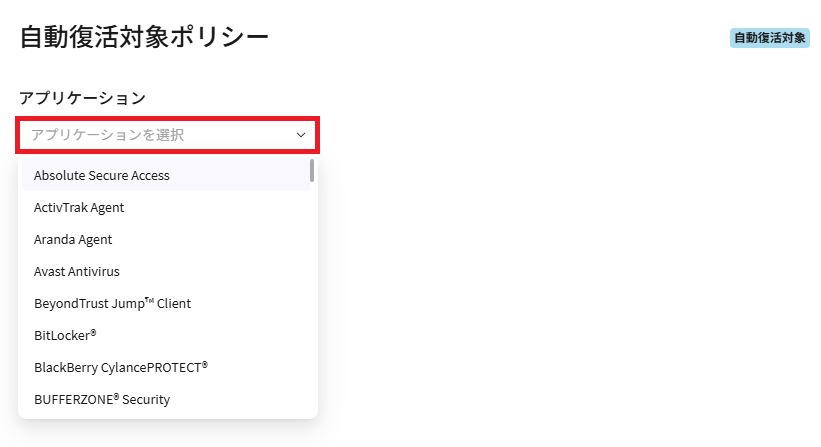Select Avast Antivirus application
The image size is (821, 447).
click(x=77, y=272)
